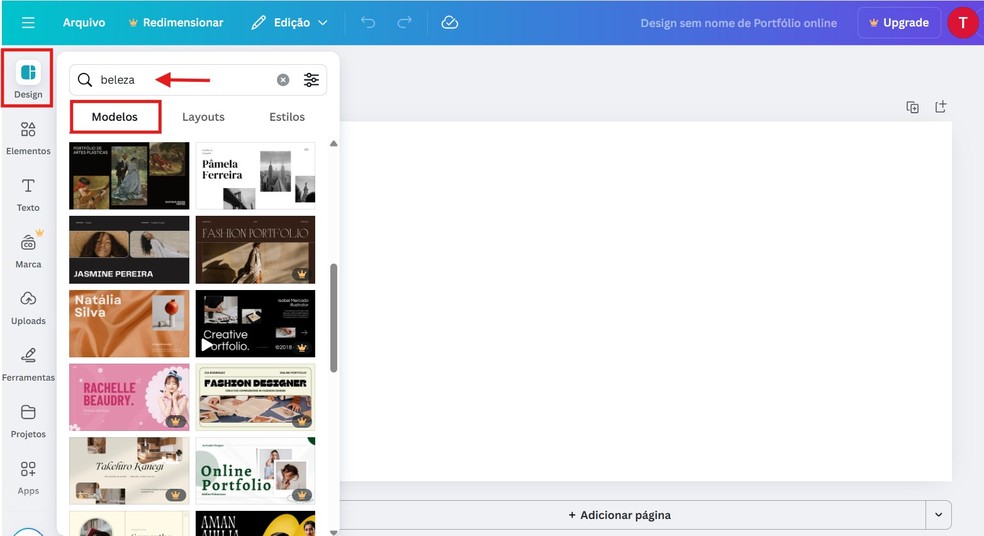Select the Creative Portfolio template
This screenshot has width=984, height=536.
pyautogui.click(x=255, y=324)
